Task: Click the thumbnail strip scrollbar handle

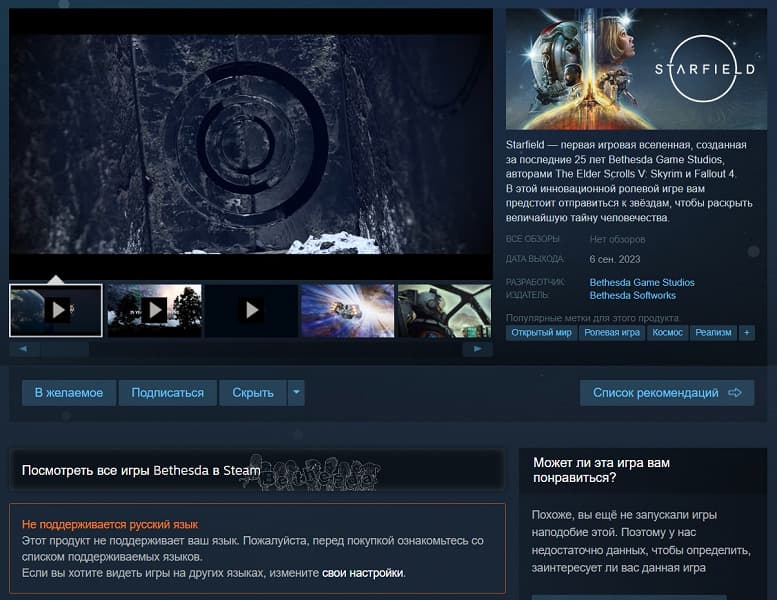Action: (65, 349)
